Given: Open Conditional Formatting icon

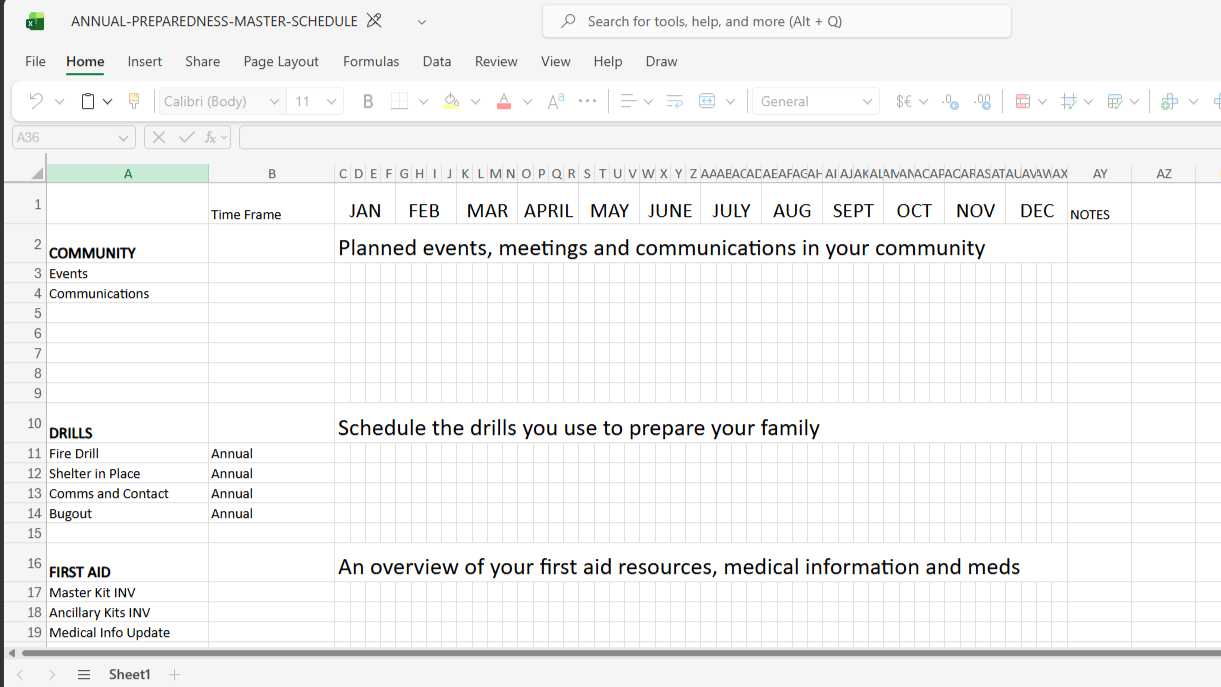Looking at the screenshot, I should click(1022, 101).
